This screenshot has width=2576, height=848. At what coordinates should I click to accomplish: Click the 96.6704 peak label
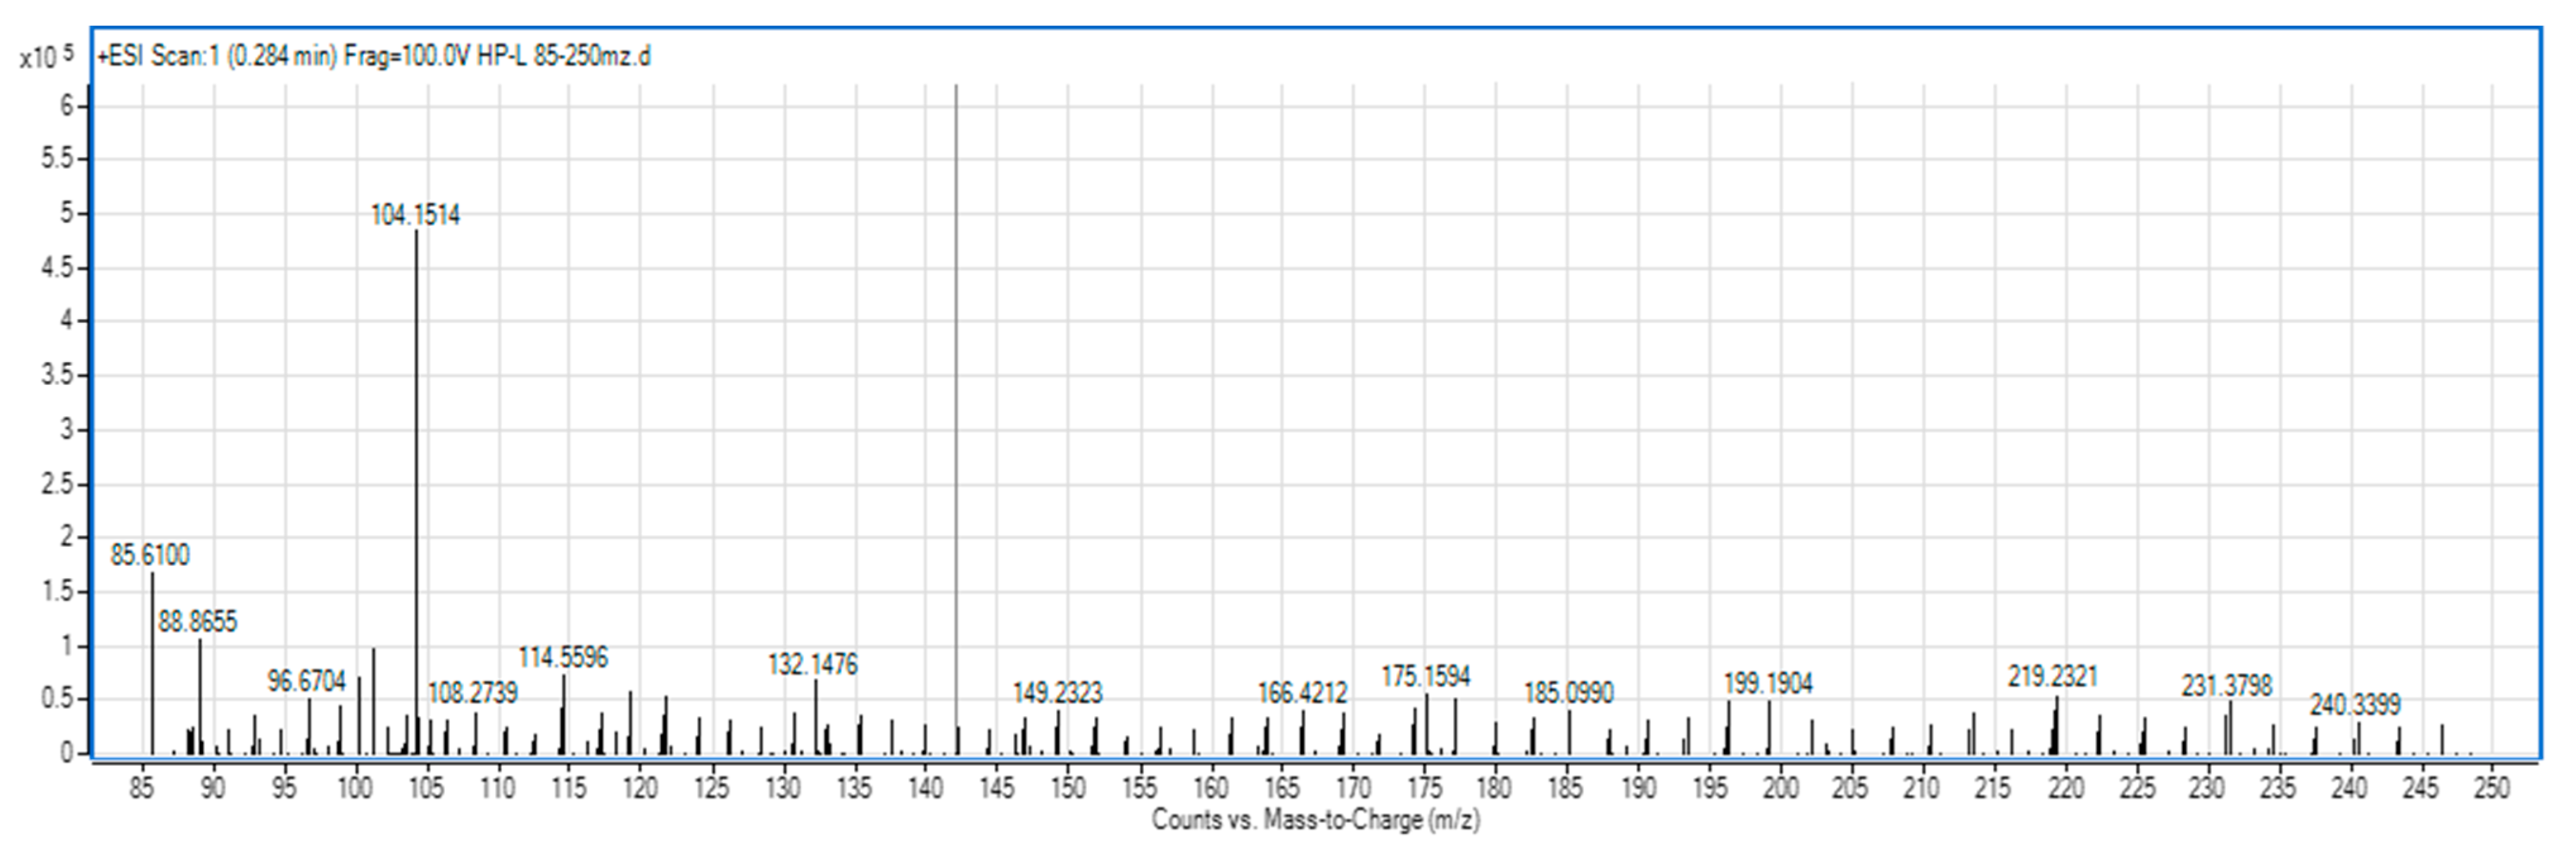[x=306, y=681]
